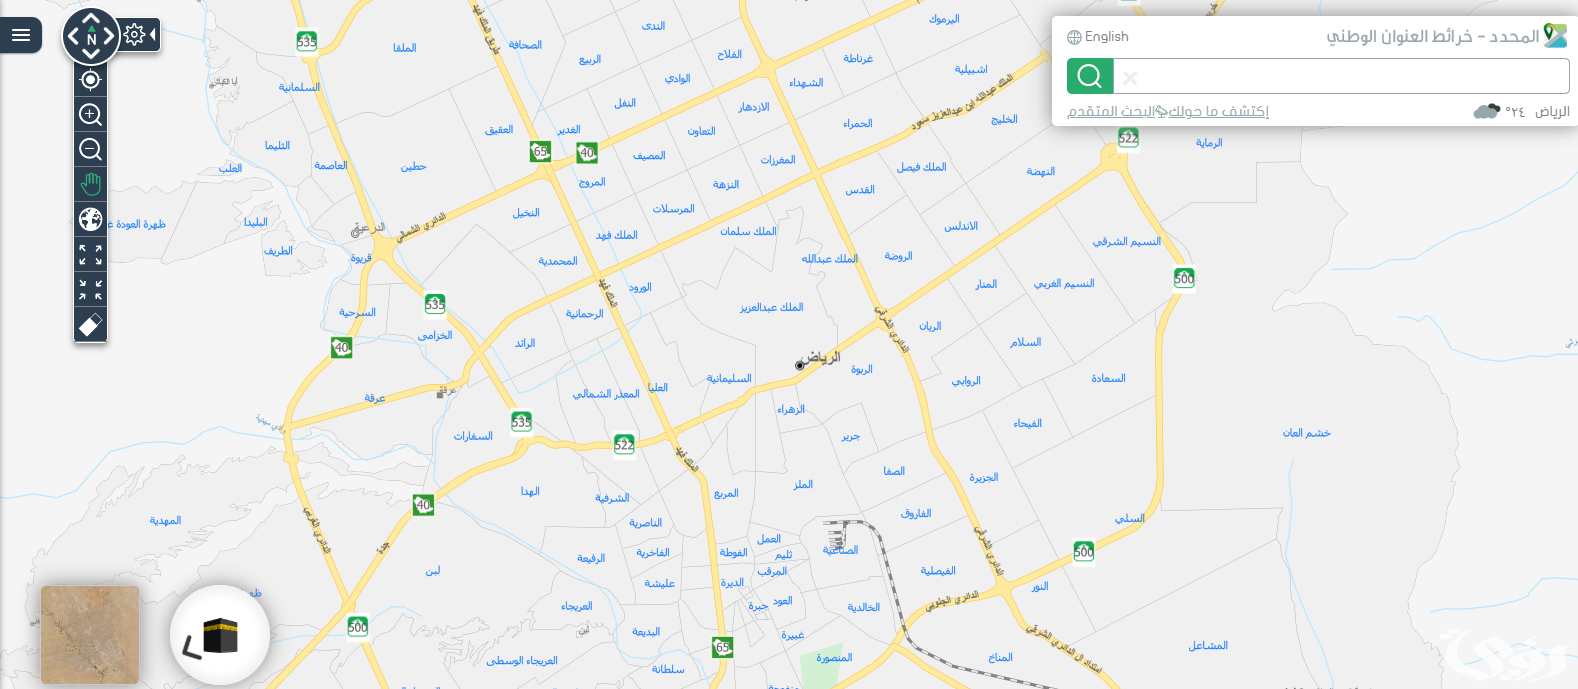This screenshot has width=1578, height=689.
Task: Click the locate my position icon
Action: coord(90,80)
